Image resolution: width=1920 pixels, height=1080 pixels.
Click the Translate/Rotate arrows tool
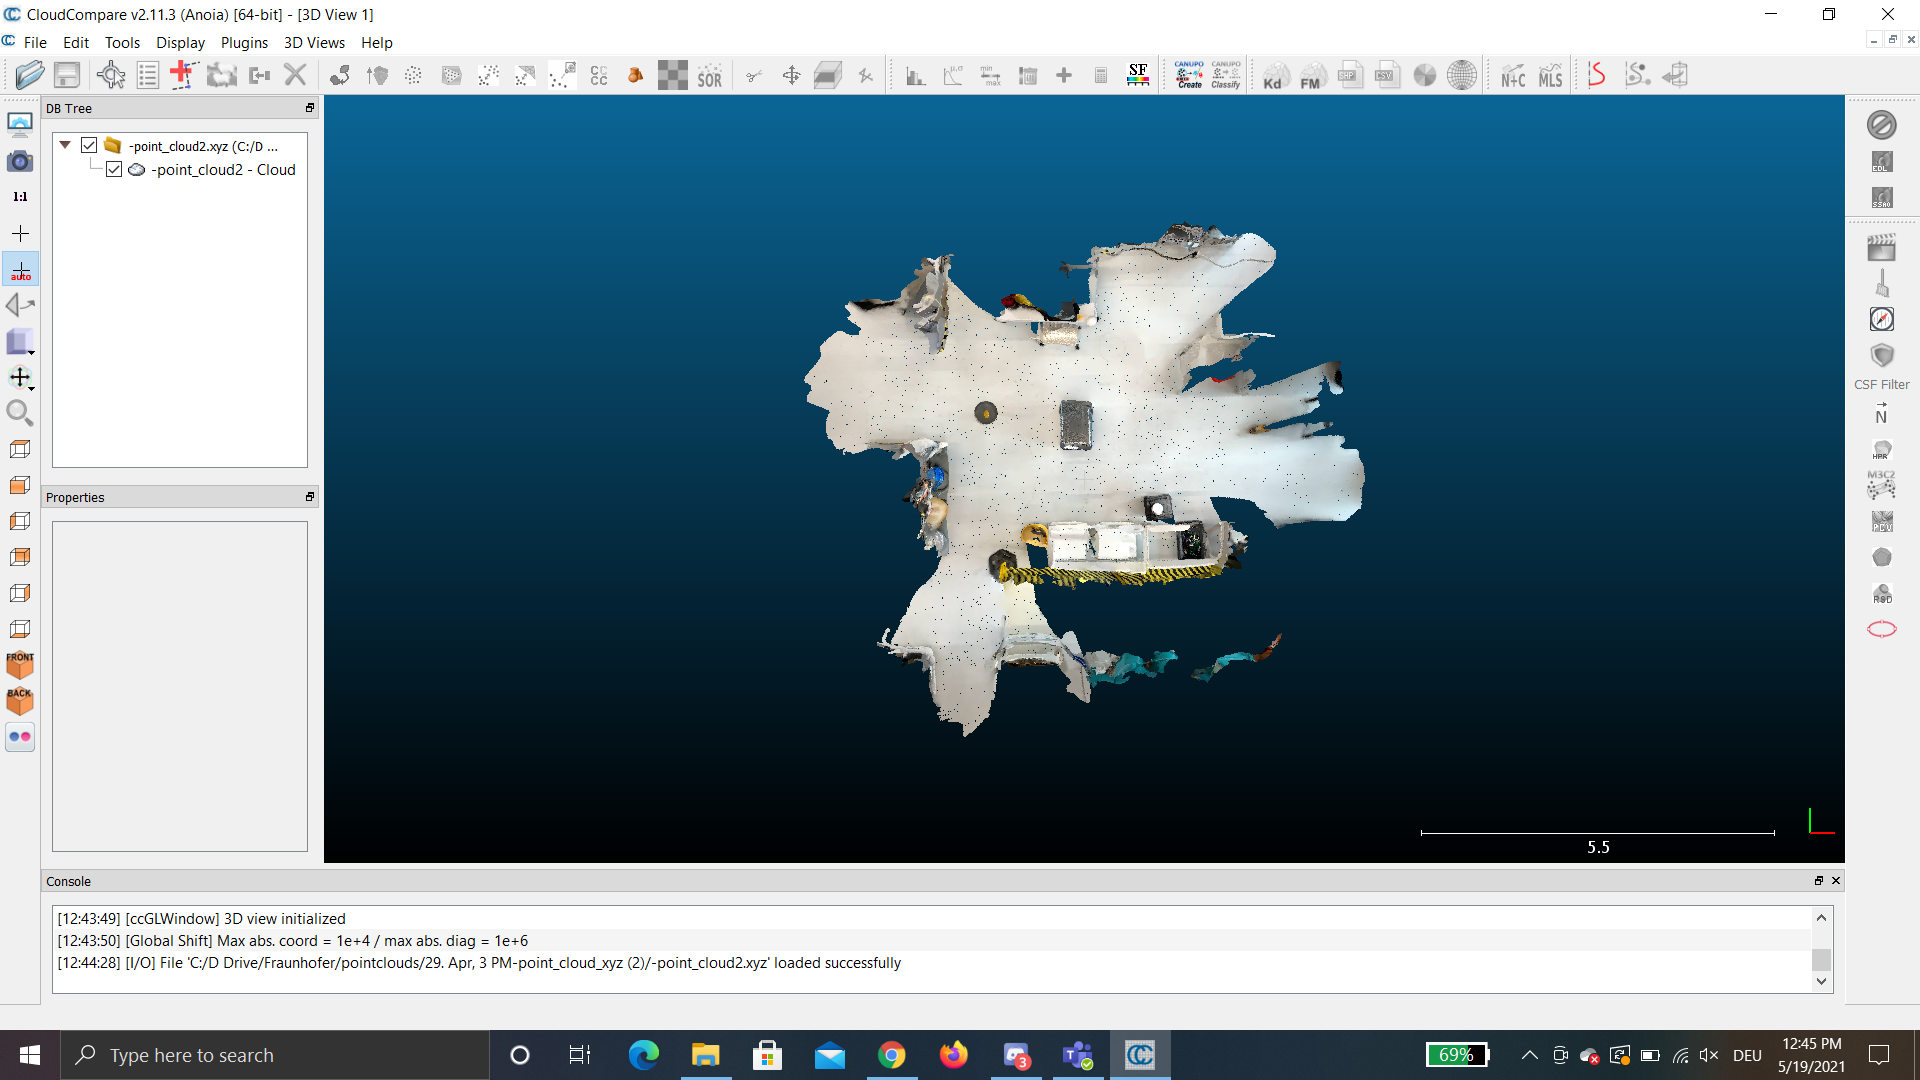pyautogui.click(x=791, y=76)
